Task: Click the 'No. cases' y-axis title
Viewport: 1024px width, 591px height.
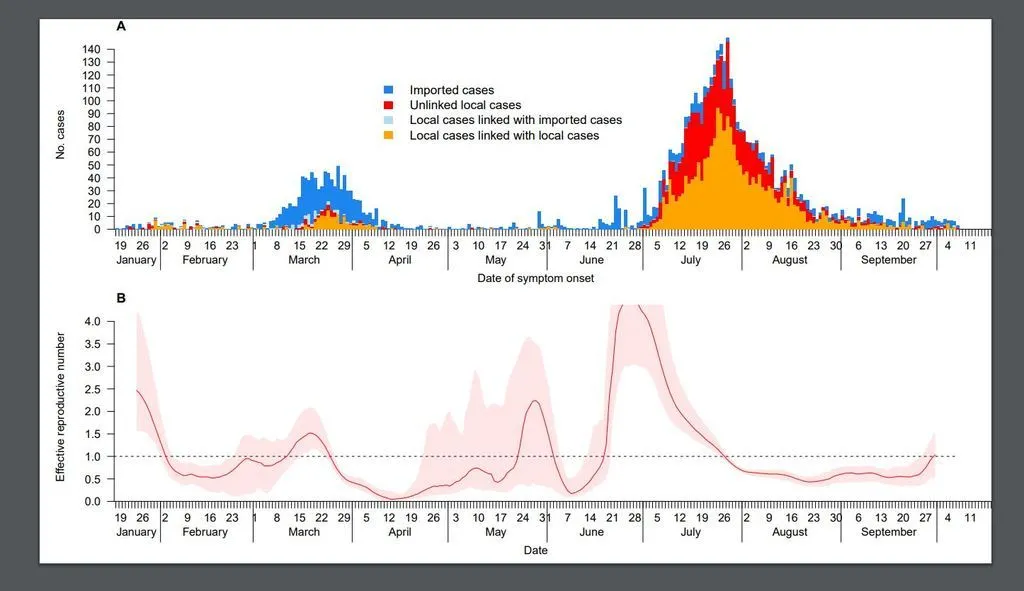Action: (x=61, y=135)
